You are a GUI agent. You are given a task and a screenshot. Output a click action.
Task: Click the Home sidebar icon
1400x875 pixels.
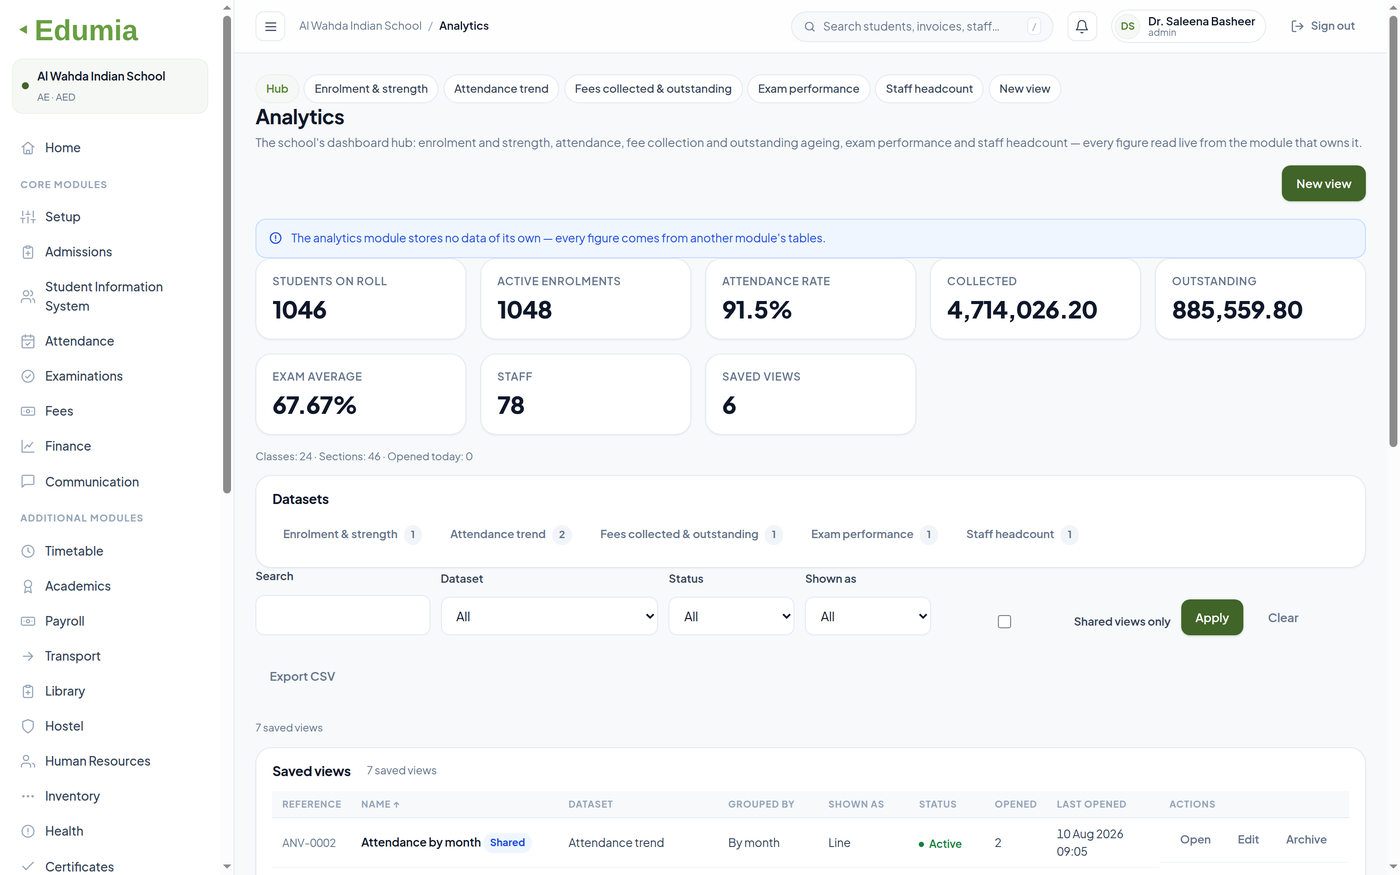(28, 148)
